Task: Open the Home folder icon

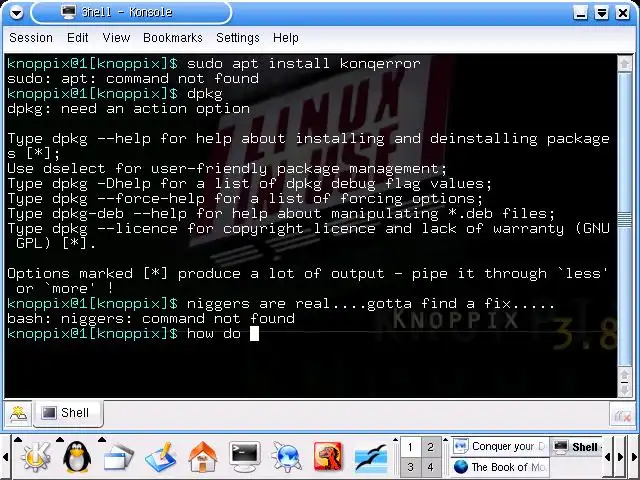Action: click(x=202, y=457)
